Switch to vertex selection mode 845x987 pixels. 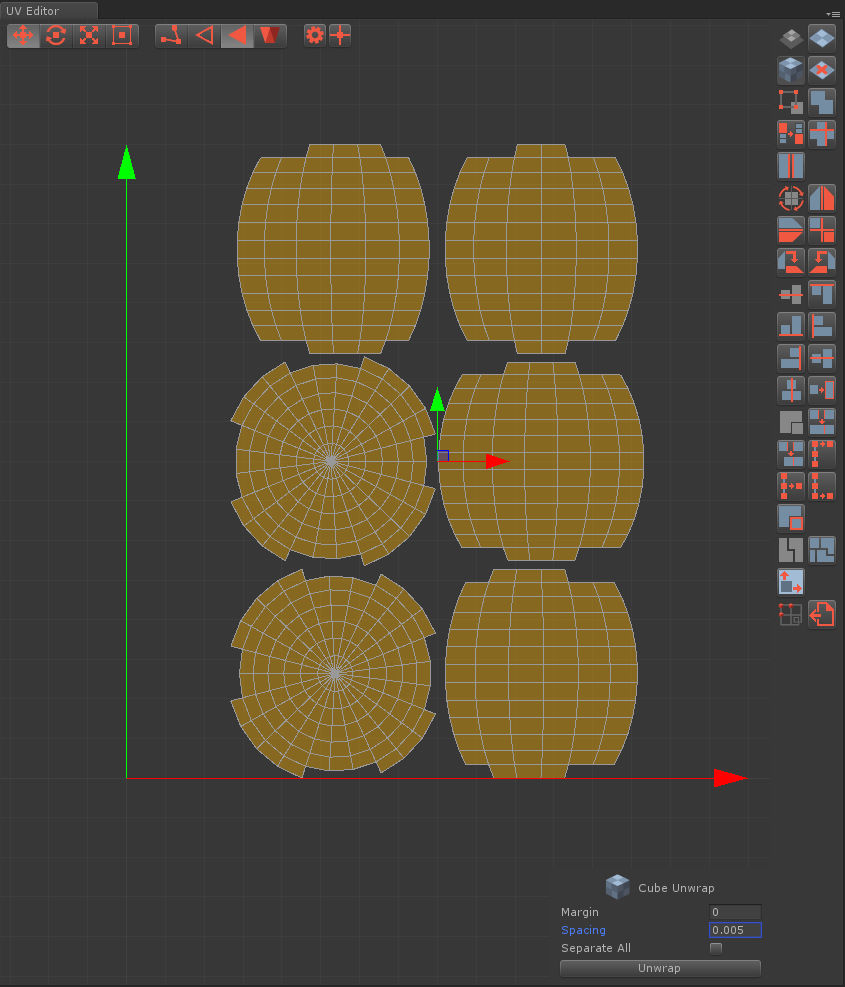[171, 35]
